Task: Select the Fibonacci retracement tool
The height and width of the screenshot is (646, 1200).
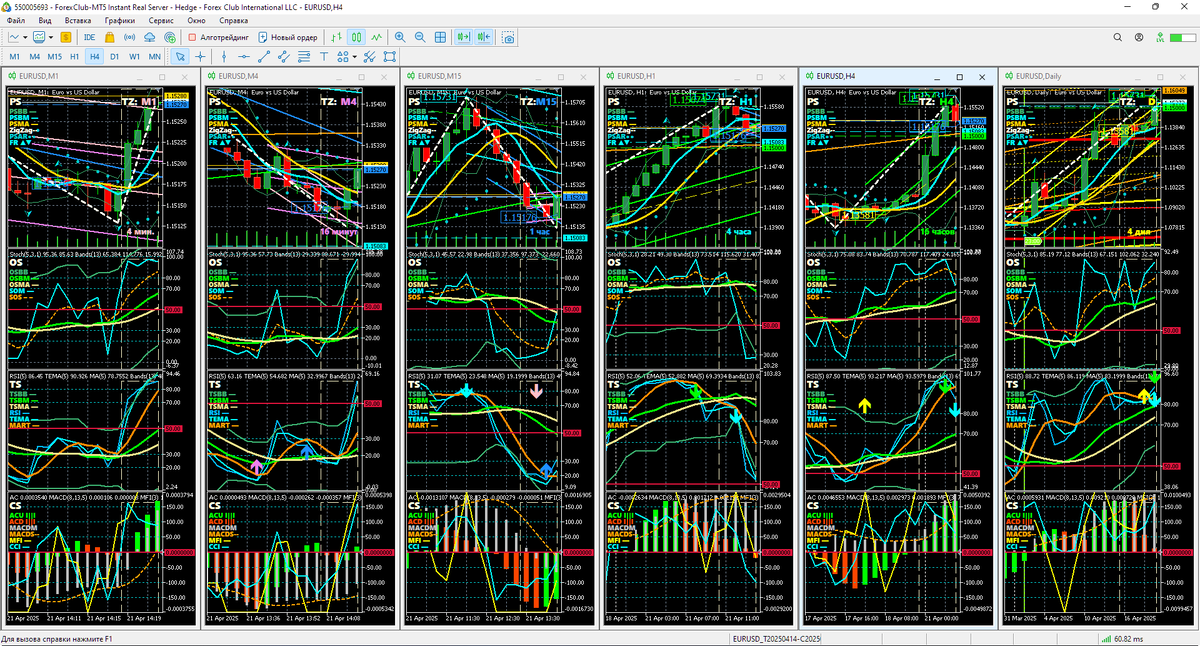Action: (x=303, y=57)
